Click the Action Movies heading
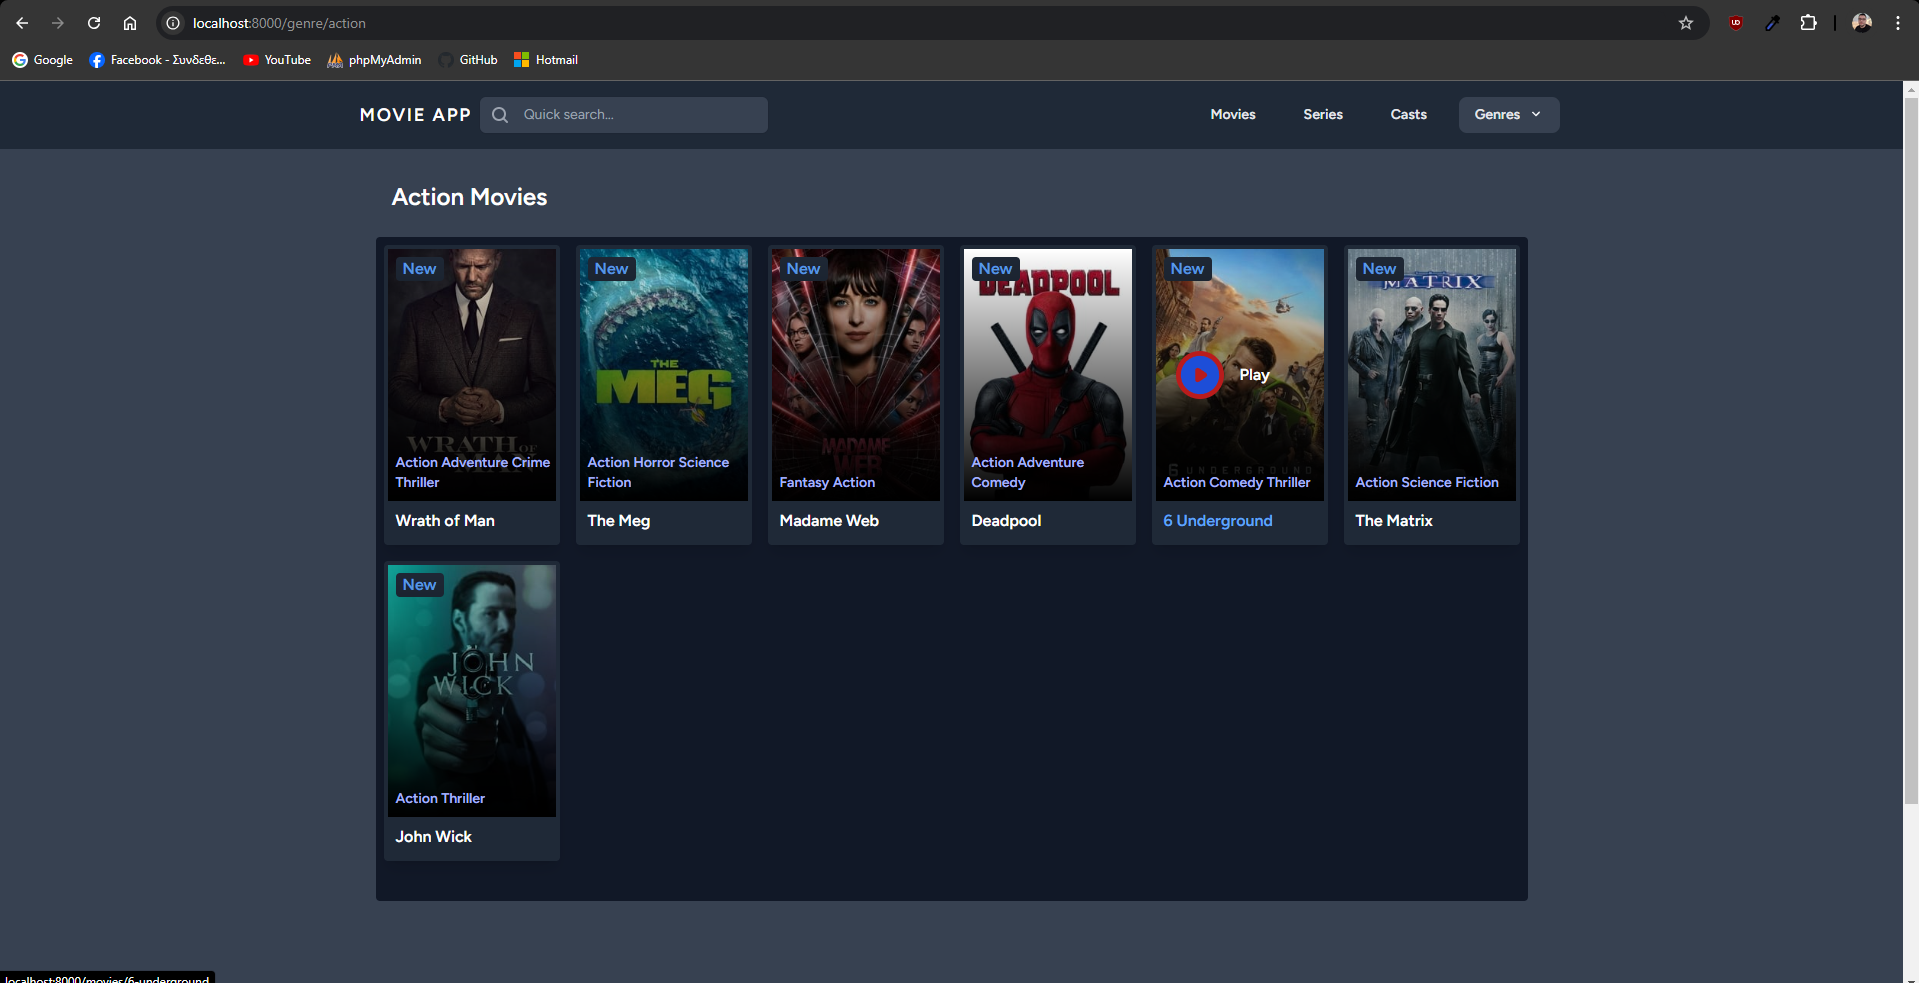This screenshot has width=1919, height=983. click(469, 197)
